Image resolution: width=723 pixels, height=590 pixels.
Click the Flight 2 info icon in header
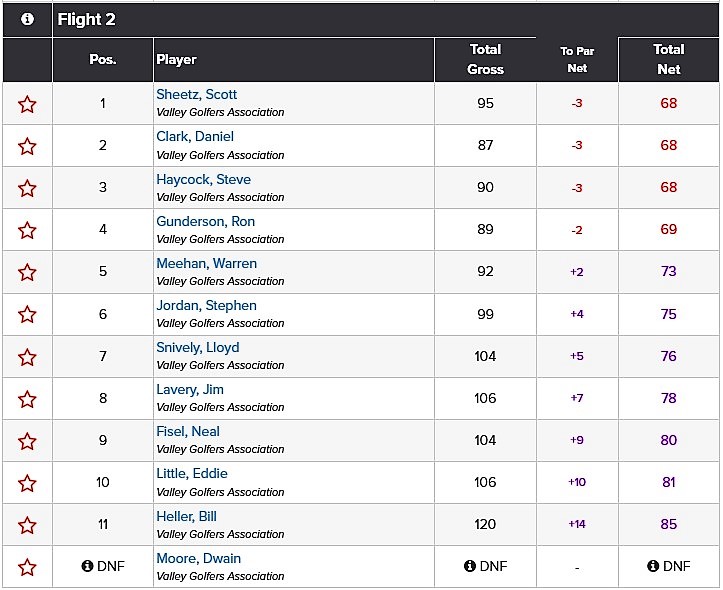(x=27, y=19)
